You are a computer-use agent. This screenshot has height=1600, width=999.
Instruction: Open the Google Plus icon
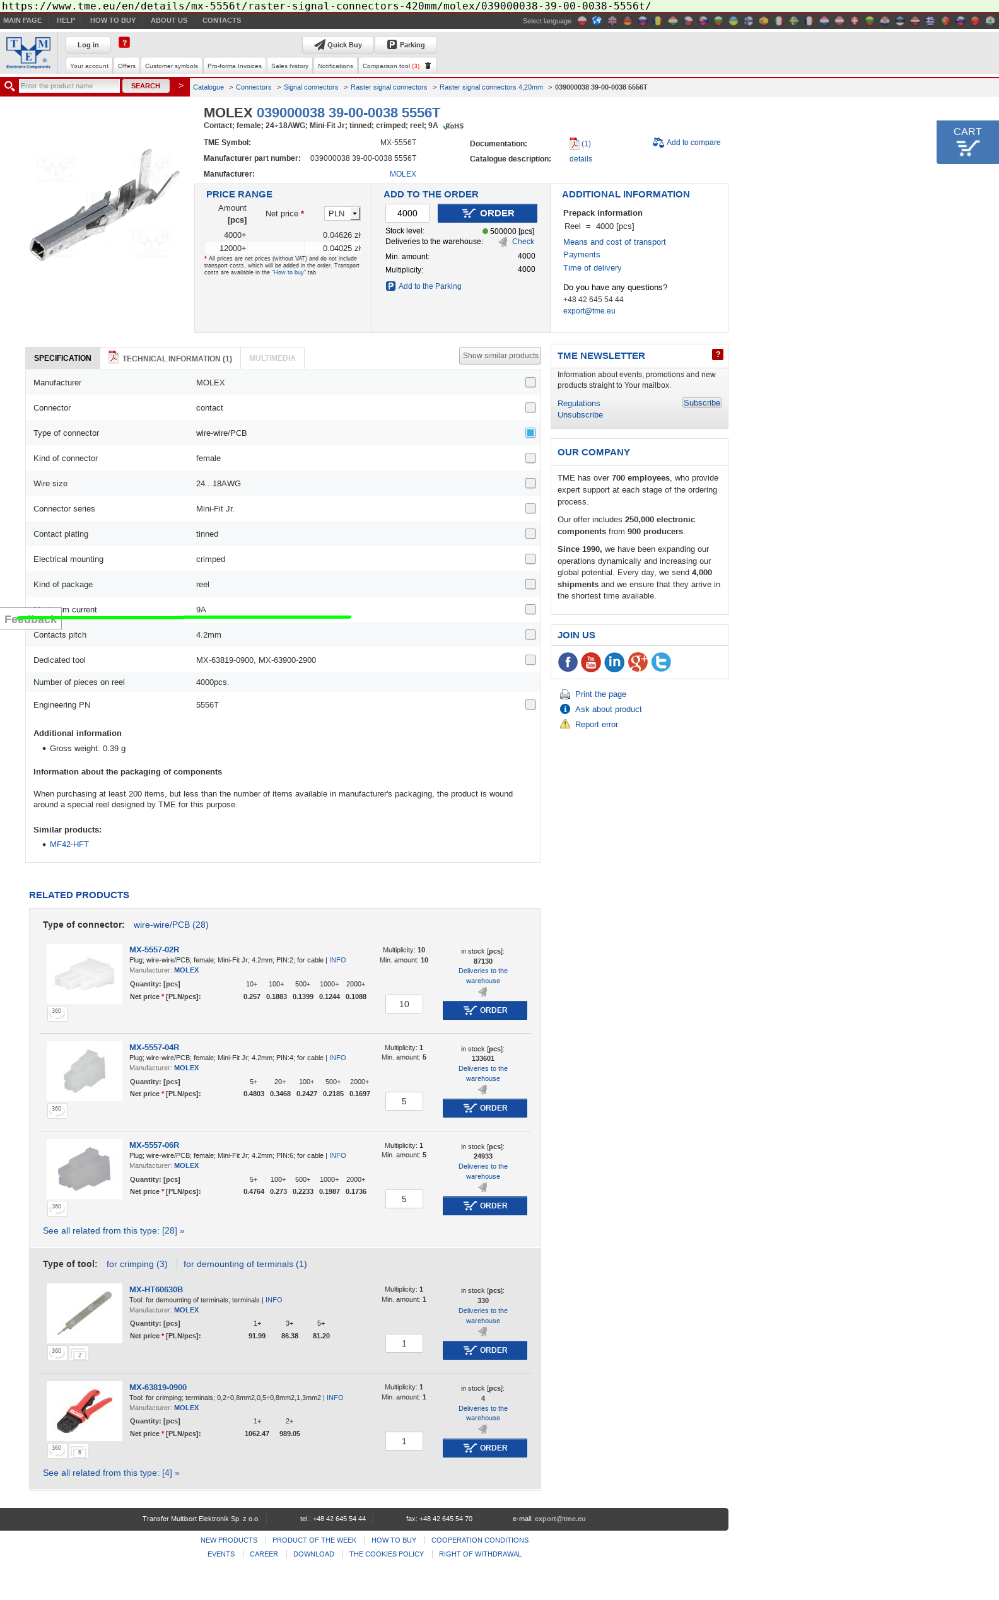tap(638, 662)
